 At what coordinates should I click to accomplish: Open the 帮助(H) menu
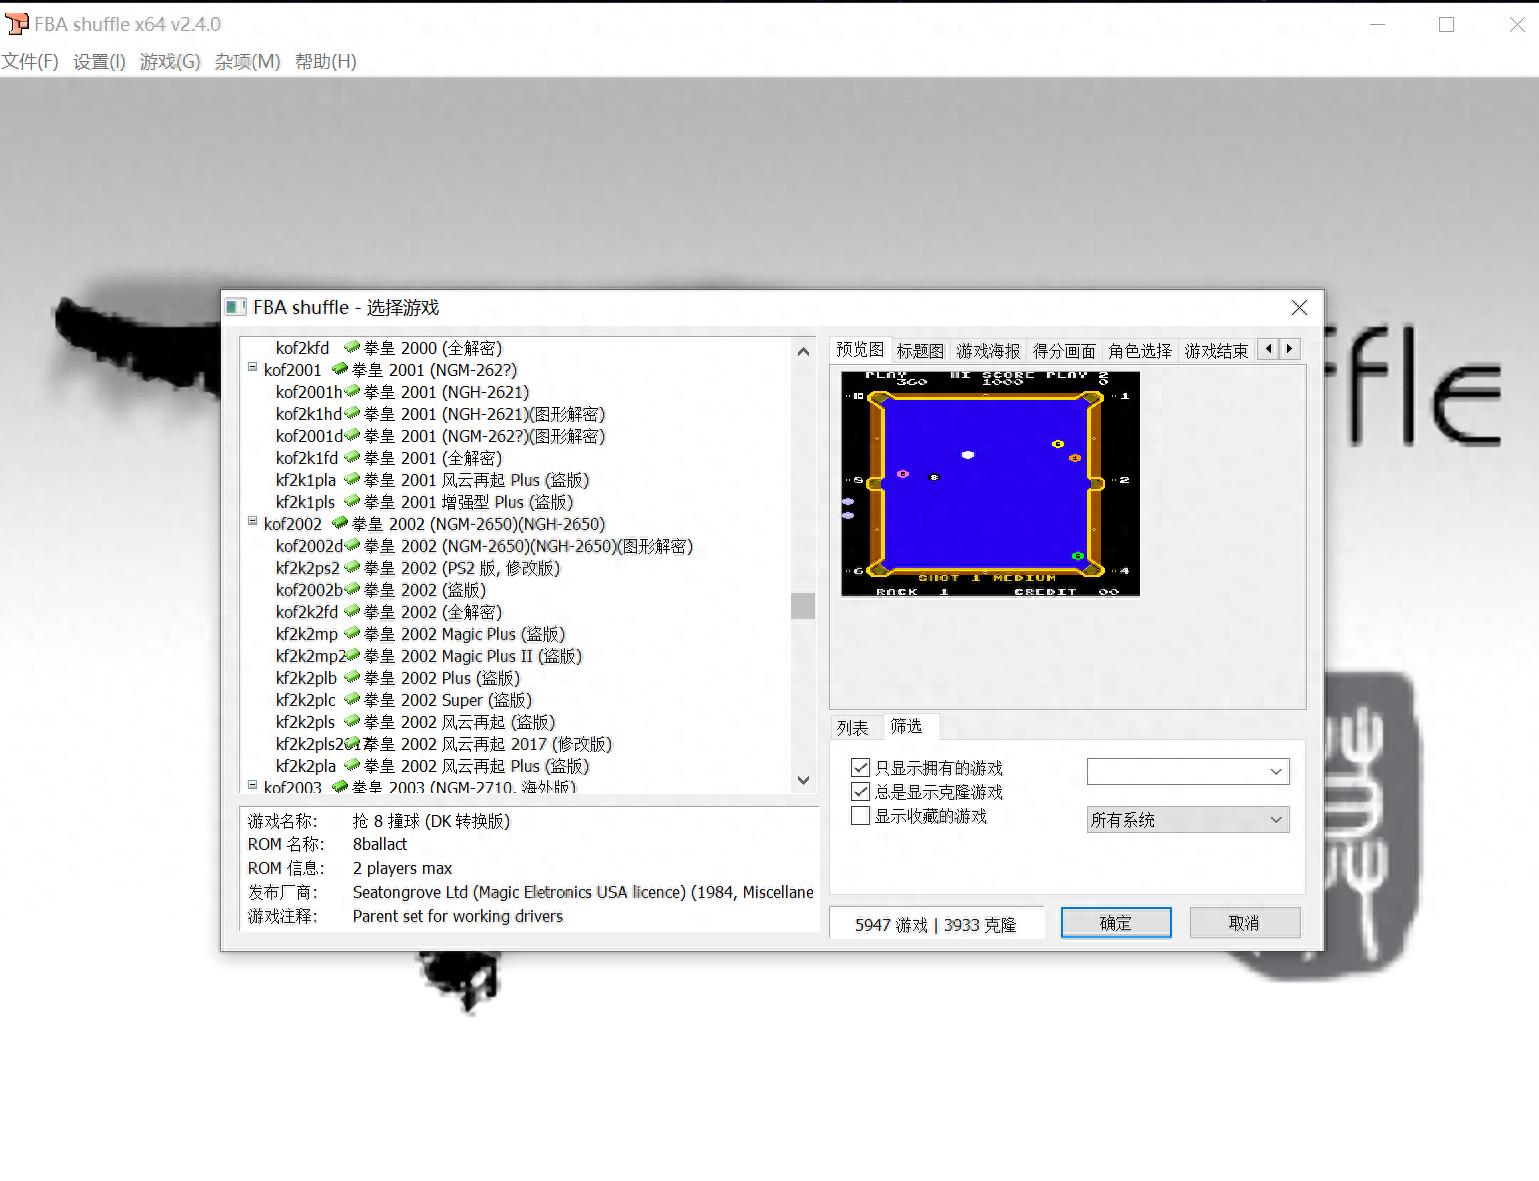coord(326,61)
